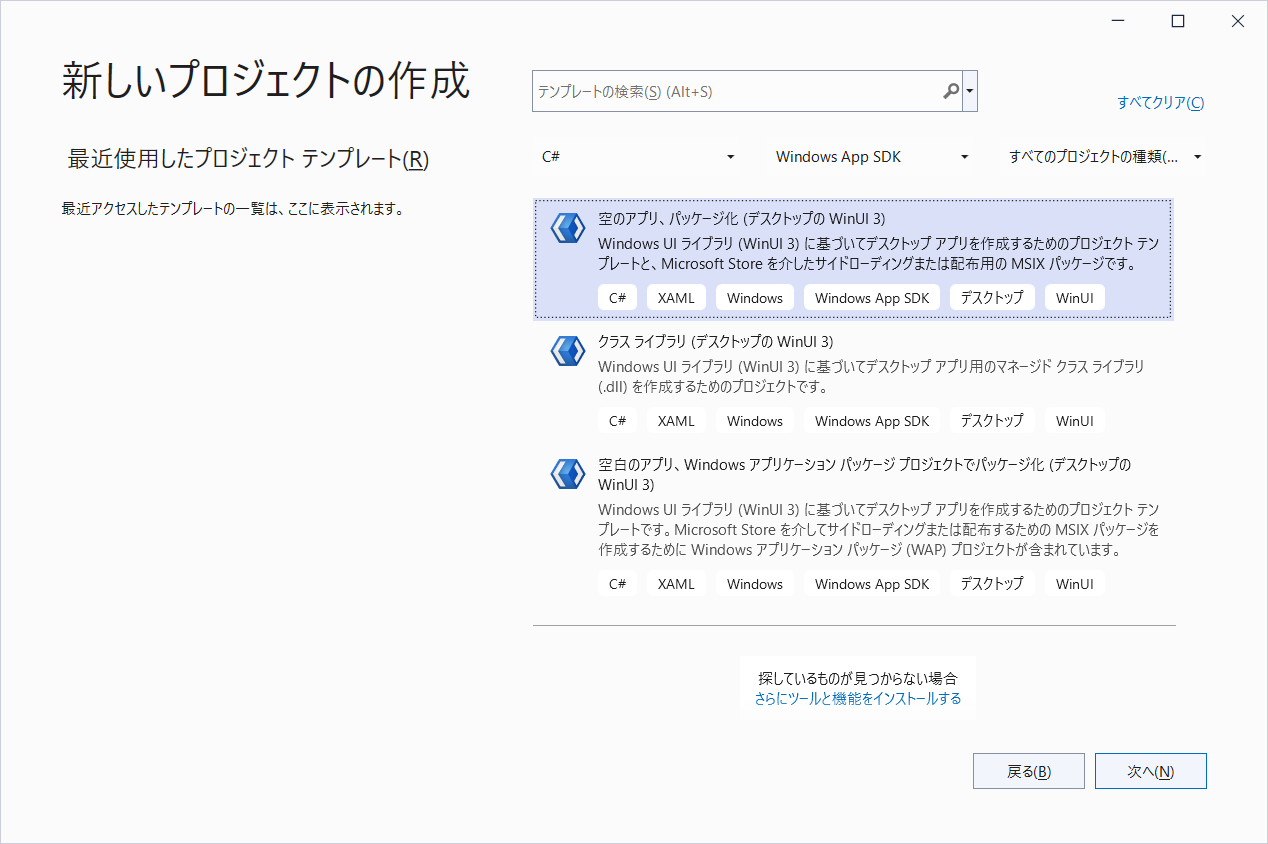This screenshot has width=1268, height=844.
Task: Minimize the dialog window
Action: (1119, 21)
